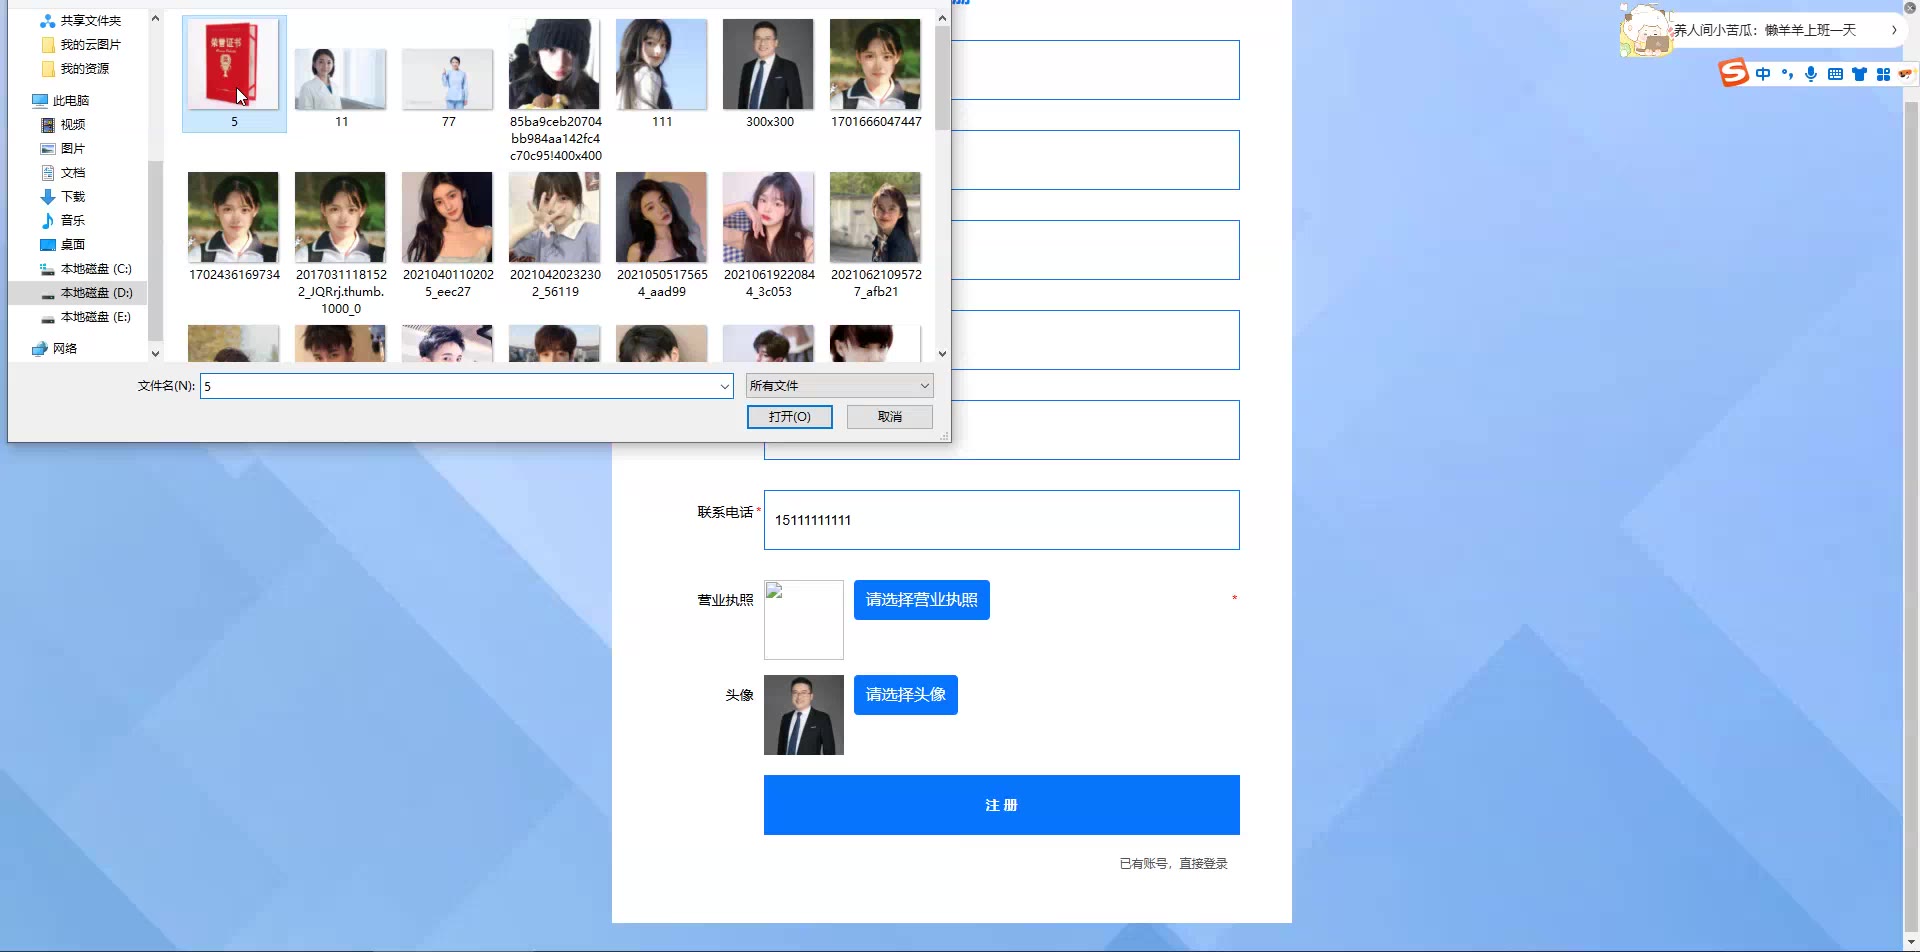This screenshot has height=952, width=1920.
Task: Select image file named 11
Action: [341, 88]
